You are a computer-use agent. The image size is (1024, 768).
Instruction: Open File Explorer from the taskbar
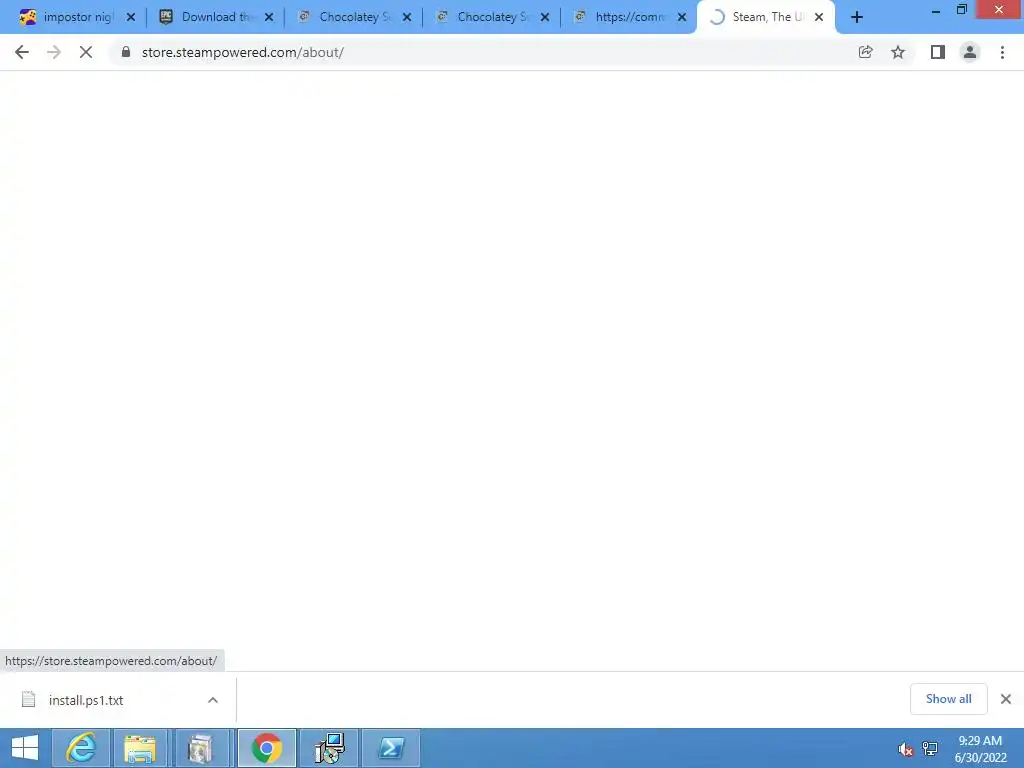[140, 748]
